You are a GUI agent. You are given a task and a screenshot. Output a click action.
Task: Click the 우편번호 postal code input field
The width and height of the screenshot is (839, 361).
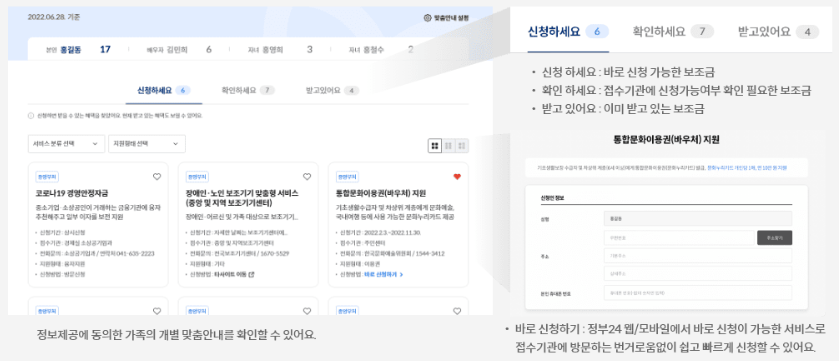tap(678, 238)
